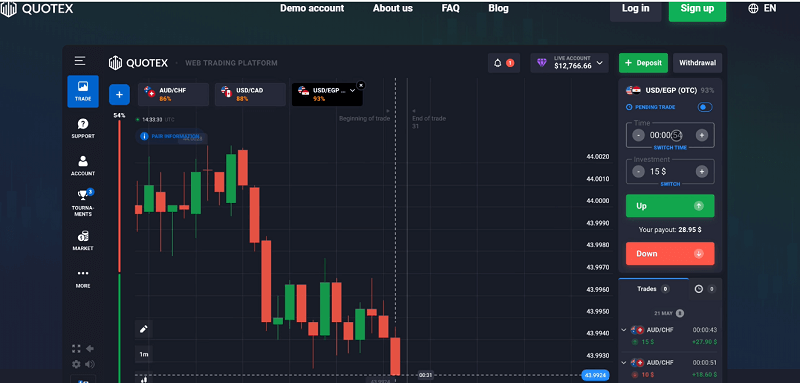Click the Quotex logo in top header
Image resolution: width=800 pixels, height=383 pixels.
click(37, 9)
